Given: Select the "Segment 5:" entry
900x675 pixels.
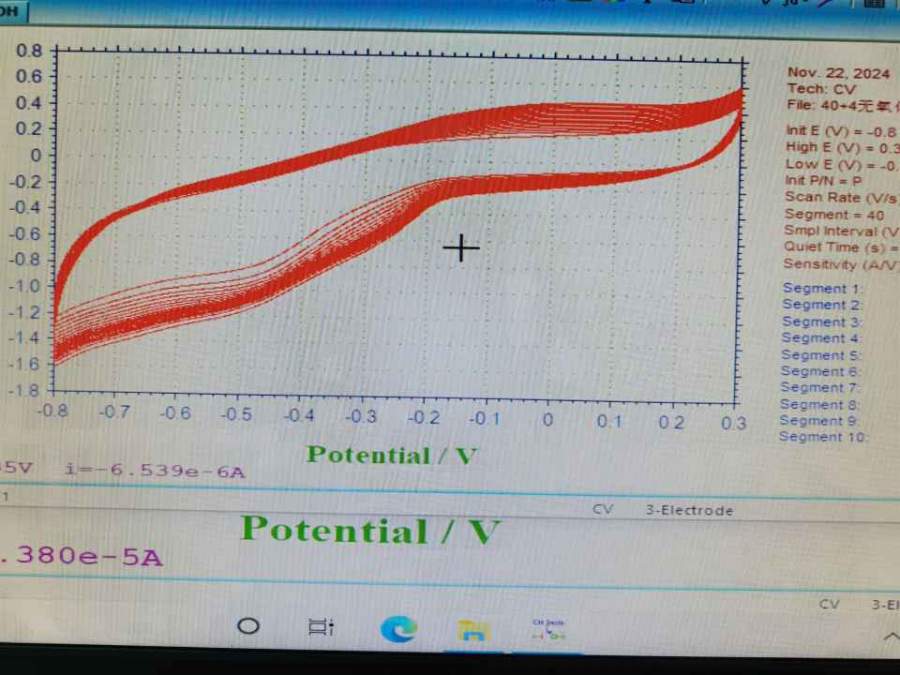Looking at the screenshot, I should click(x=821, y=355).
